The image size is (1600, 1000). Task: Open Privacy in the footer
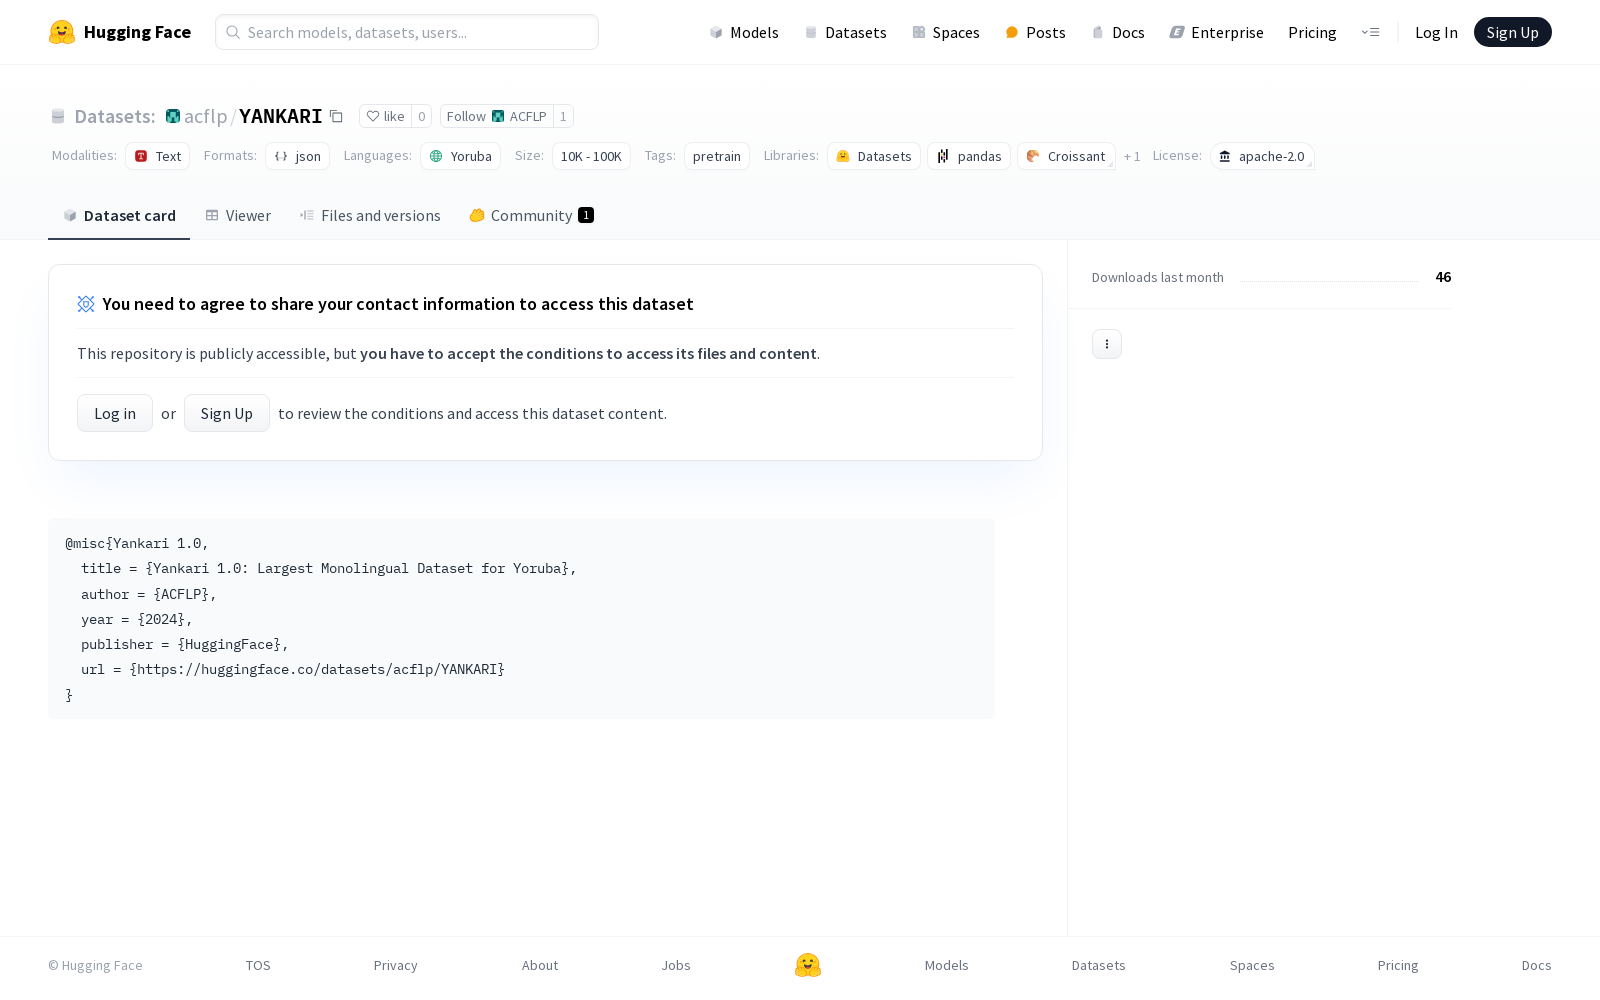click(x=396, y=965)
